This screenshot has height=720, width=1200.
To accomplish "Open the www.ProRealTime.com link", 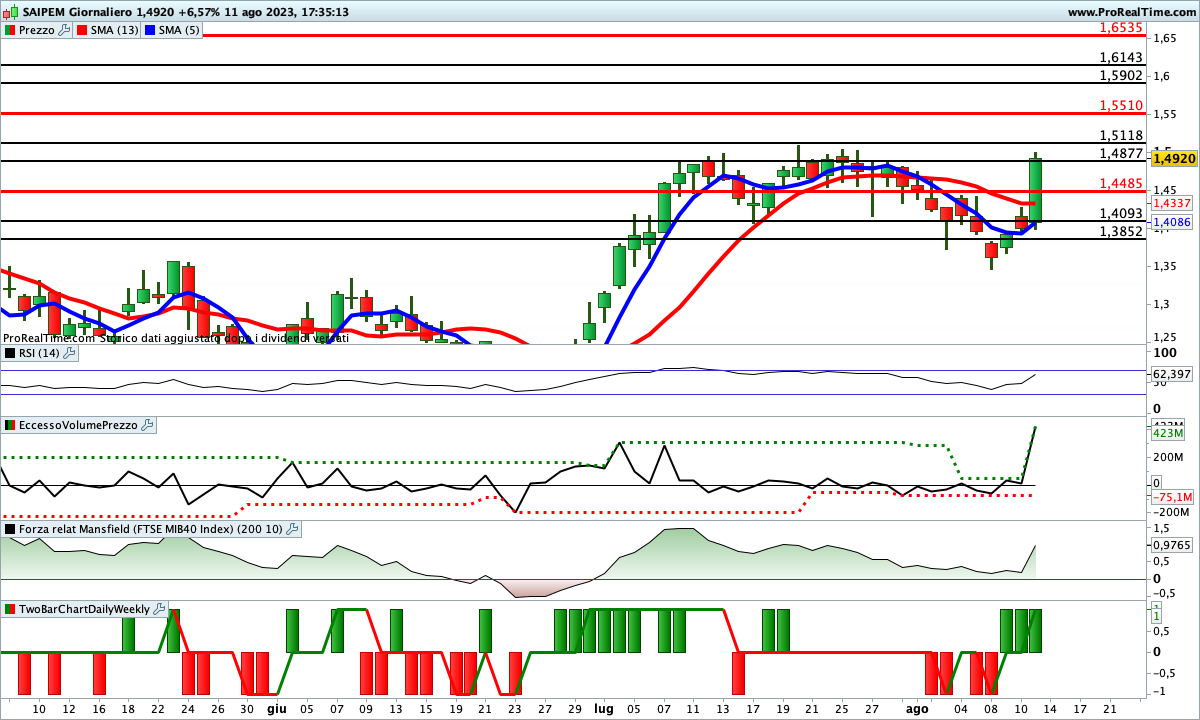I will (1131, 12).
